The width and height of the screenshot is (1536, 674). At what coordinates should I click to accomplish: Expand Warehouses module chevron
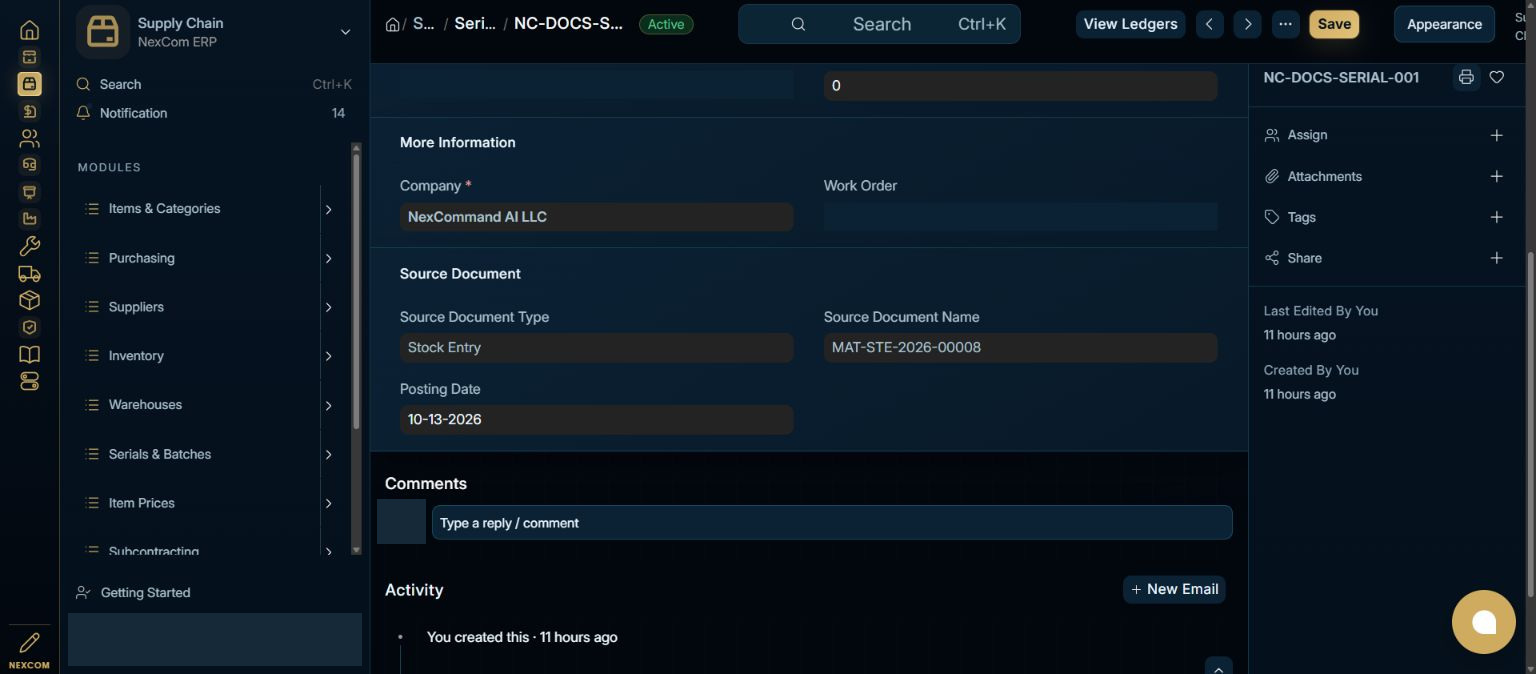(328, 405)
